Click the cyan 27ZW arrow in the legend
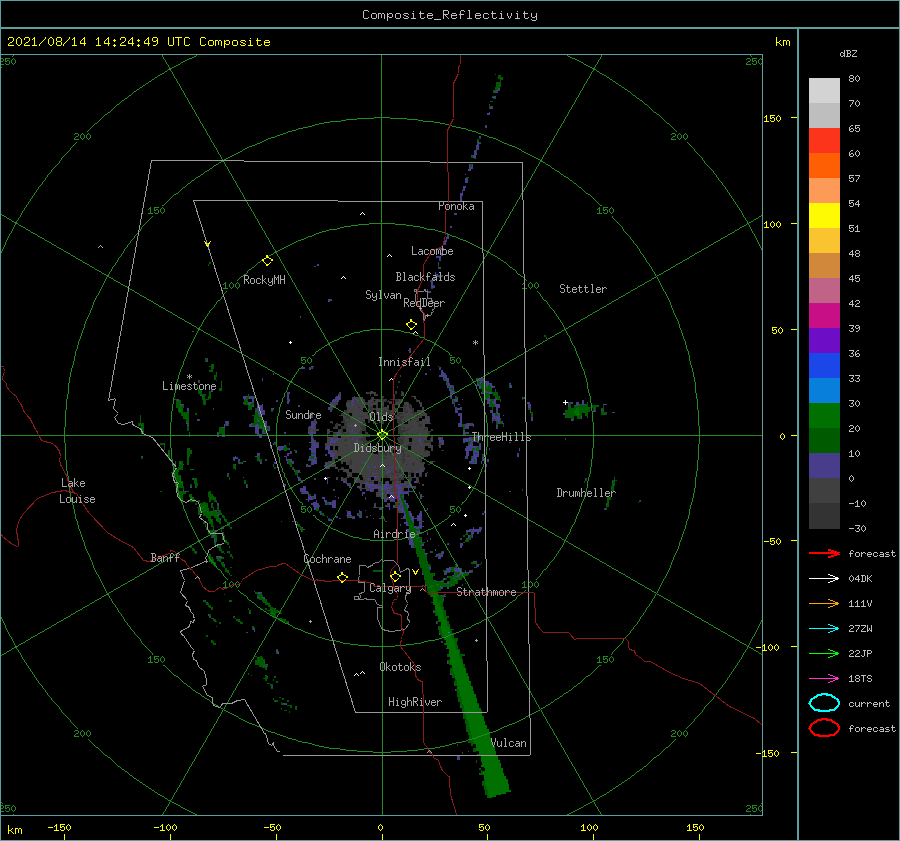This screenshot has width=900, height=841. 824,628
